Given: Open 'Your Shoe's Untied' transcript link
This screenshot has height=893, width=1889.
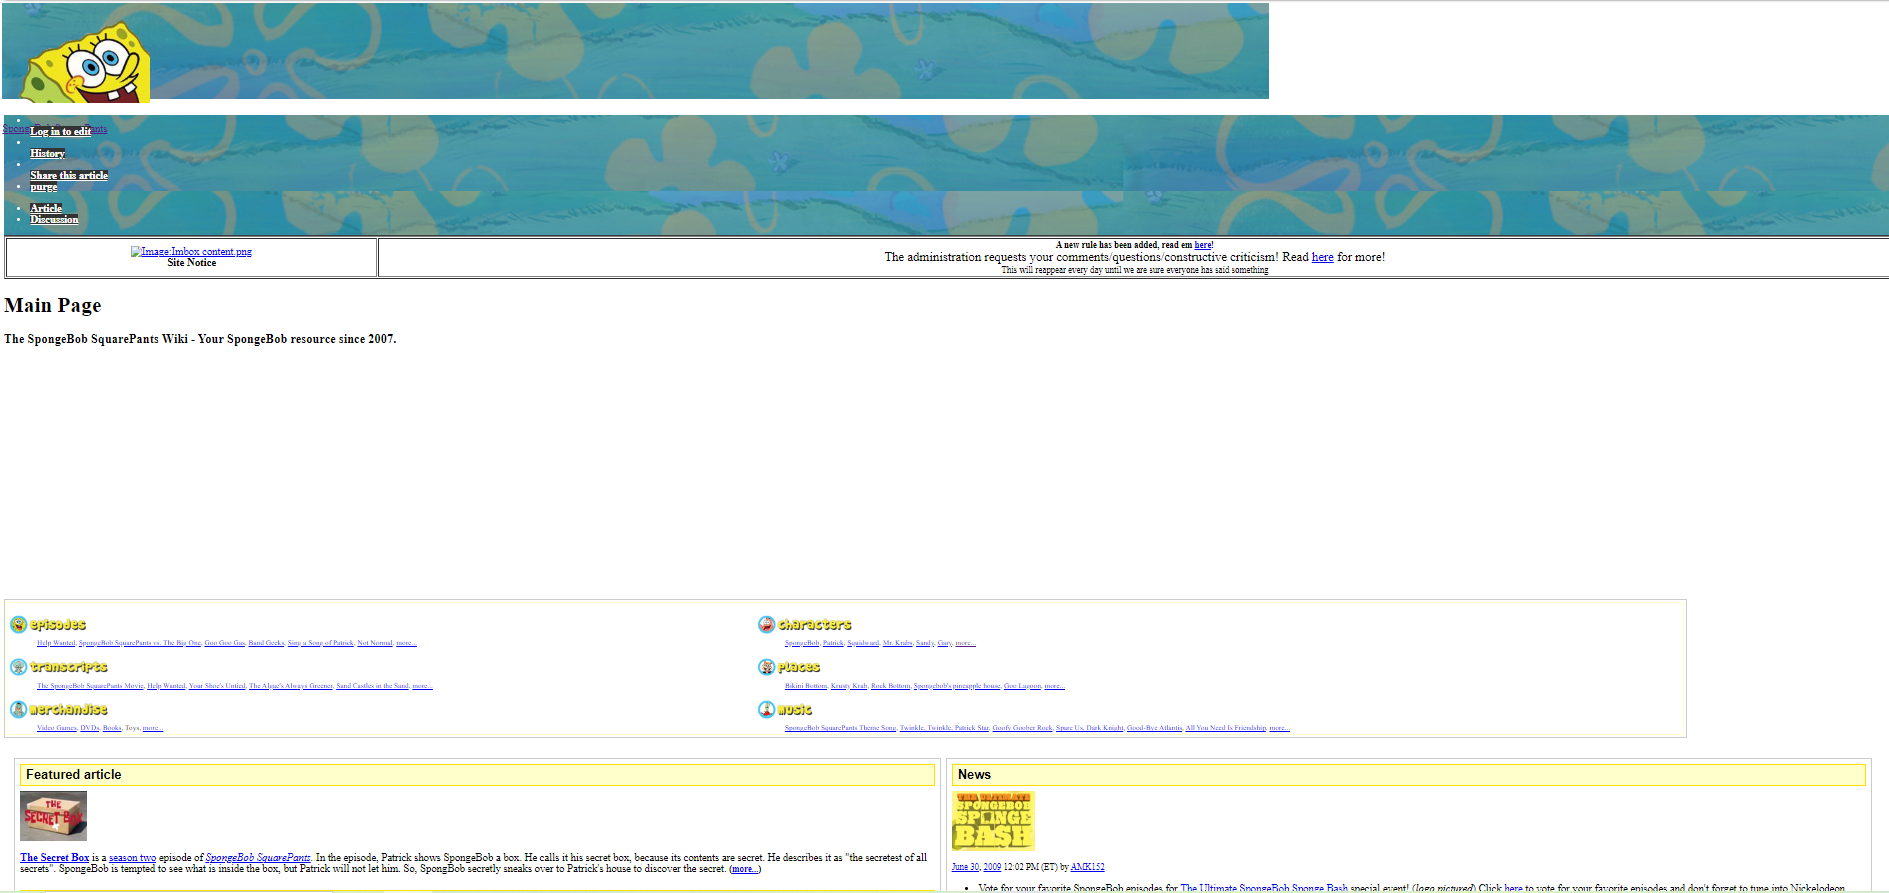Looking at the screenshot, I should tap(217, 686).
